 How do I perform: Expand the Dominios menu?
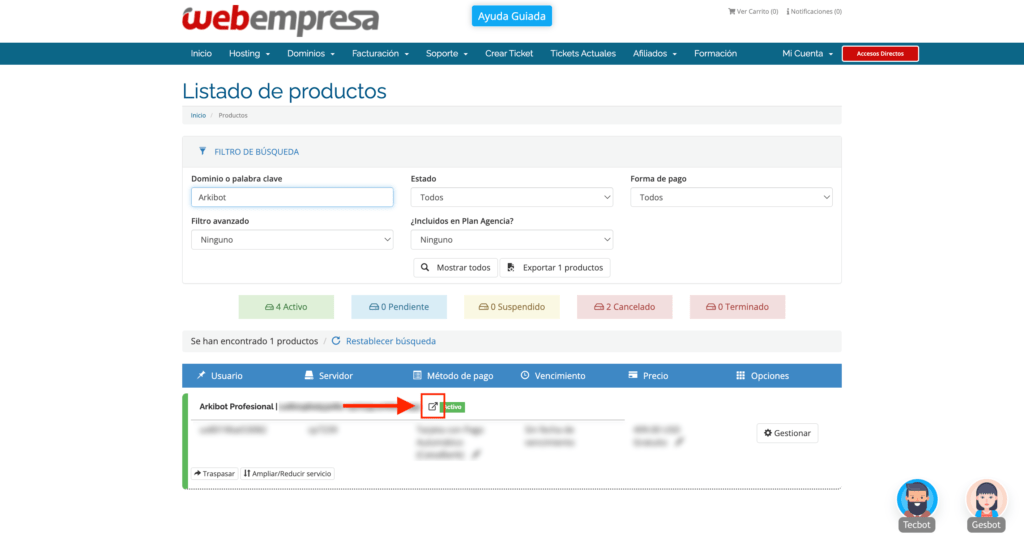click(x=311, y=54)
